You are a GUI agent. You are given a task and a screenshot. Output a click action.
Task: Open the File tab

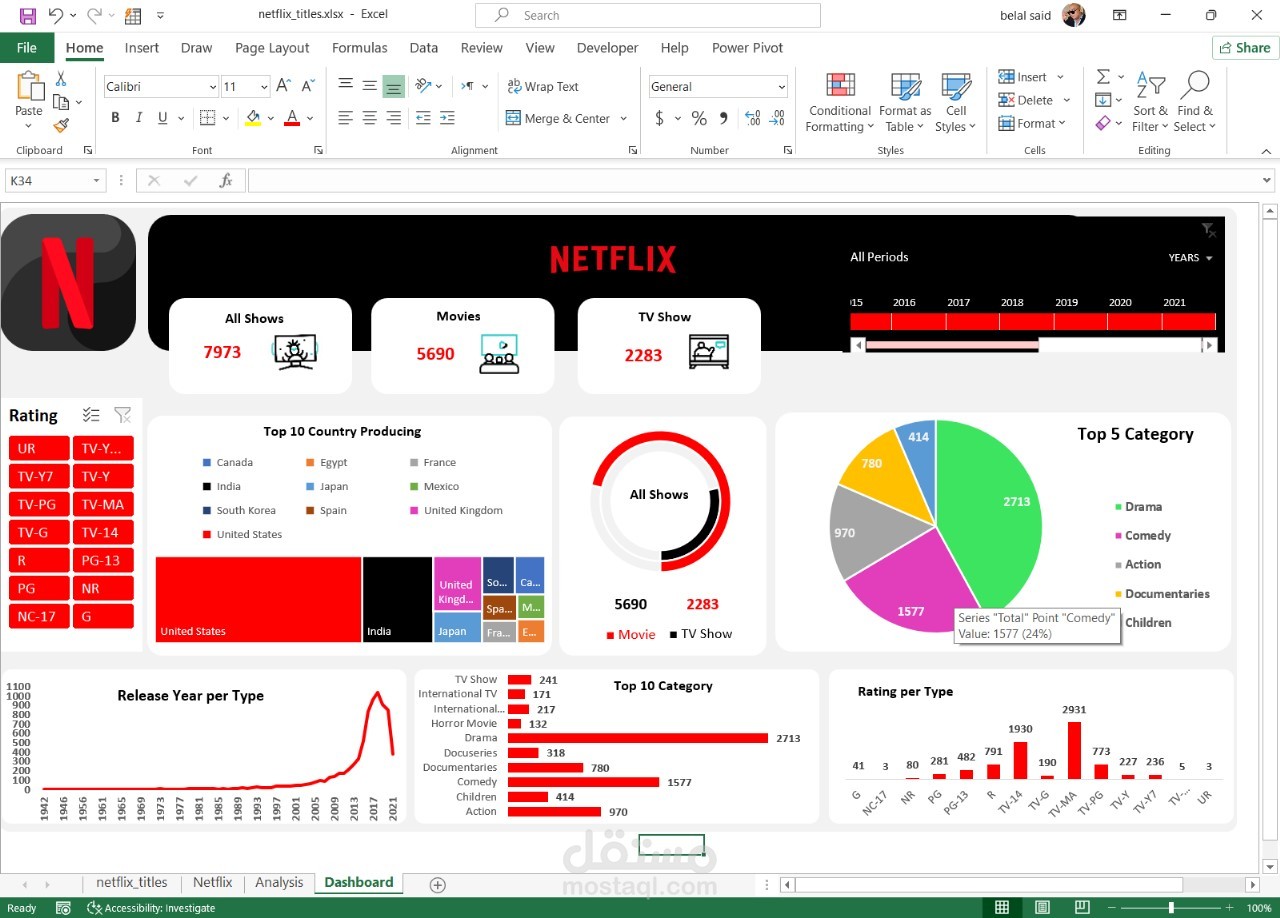27,48
